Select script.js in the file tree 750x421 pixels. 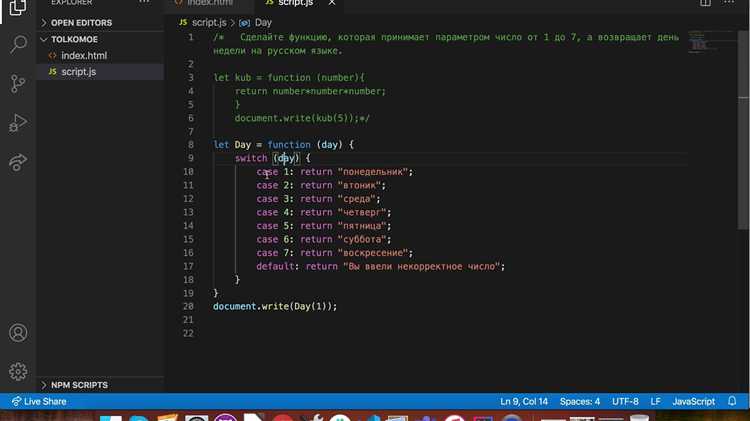coord(79,72)
